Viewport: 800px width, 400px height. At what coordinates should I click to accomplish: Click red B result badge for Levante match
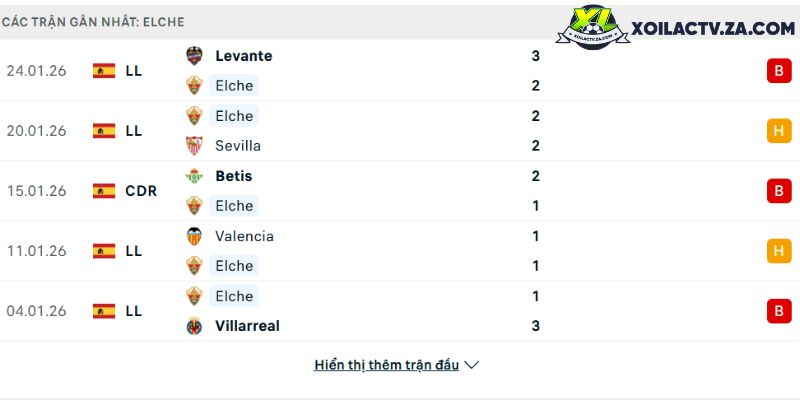779,71
